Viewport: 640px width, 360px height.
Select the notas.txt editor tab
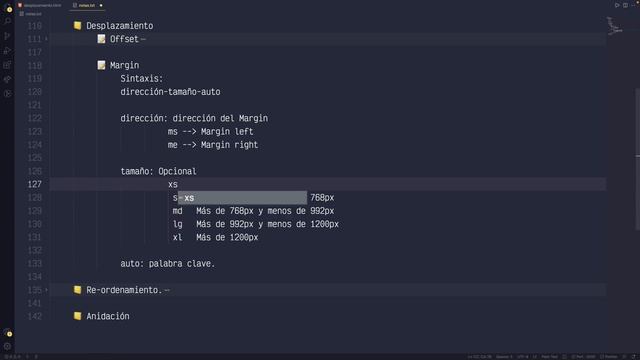tap(87, 5)
